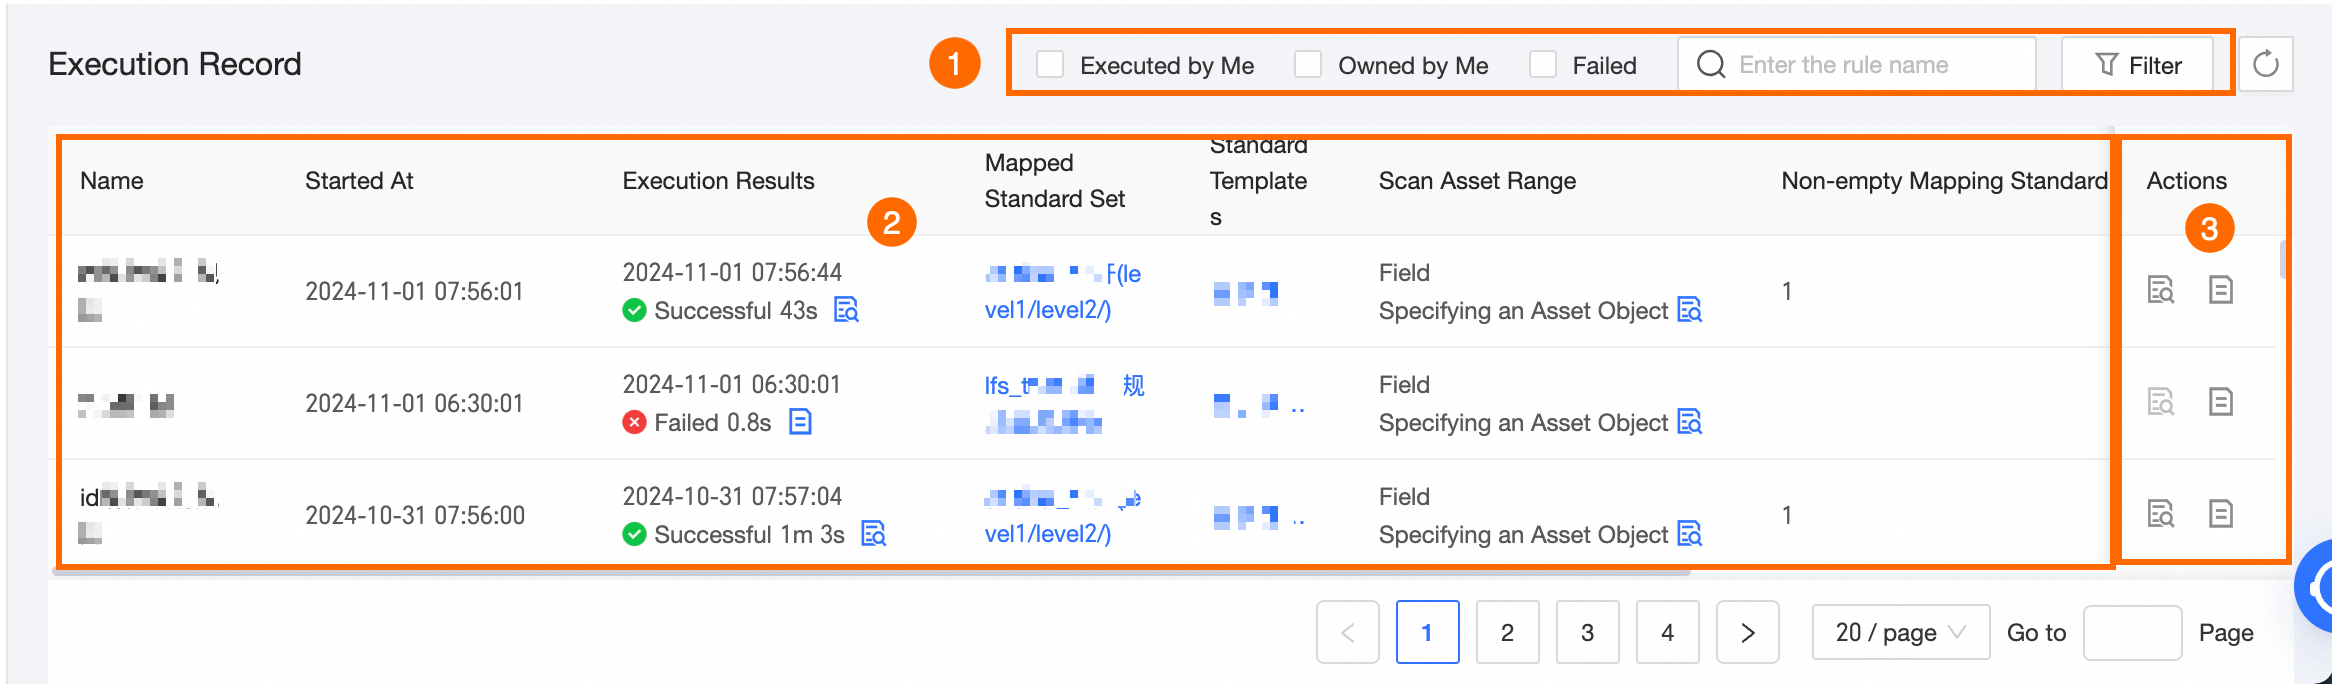View asset object icon in first row
Screen dimensions: 2336x688
(1689, 310)
